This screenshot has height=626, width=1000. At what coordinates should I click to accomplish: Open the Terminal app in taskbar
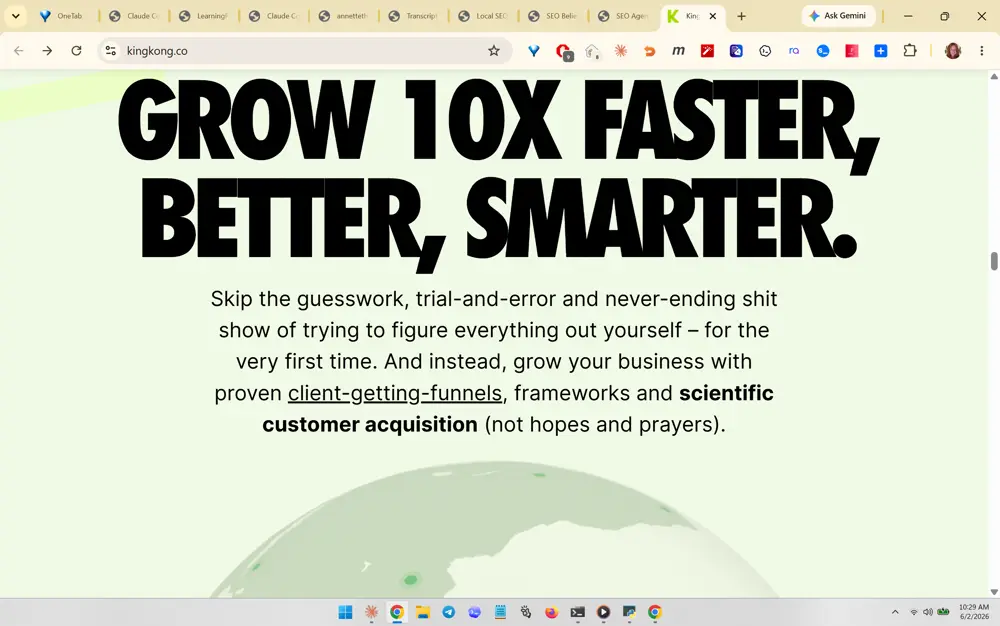(x=577, y=613)
